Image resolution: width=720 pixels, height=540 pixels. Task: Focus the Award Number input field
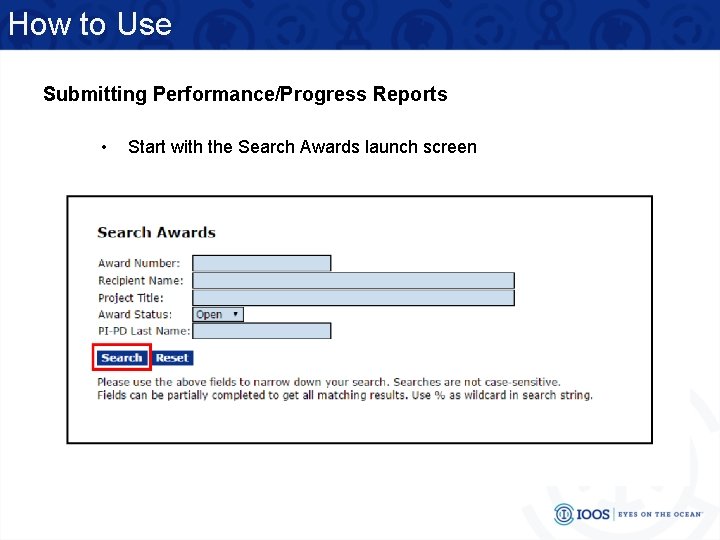(262, 263)
